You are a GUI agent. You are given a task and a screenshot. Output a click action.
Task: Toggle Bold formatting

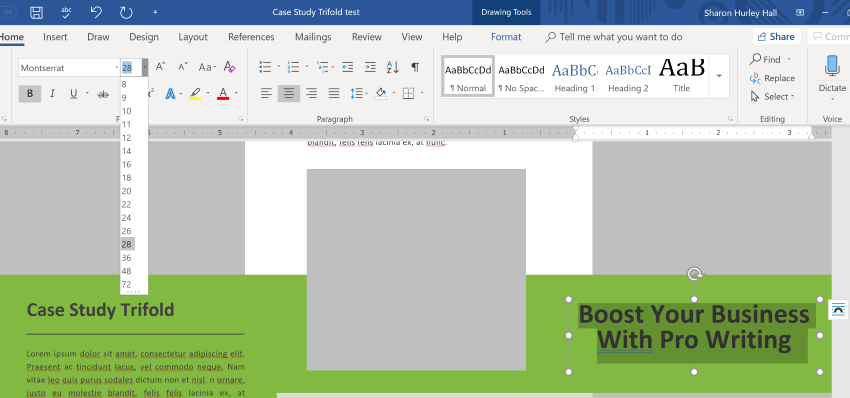pos(30,94)
